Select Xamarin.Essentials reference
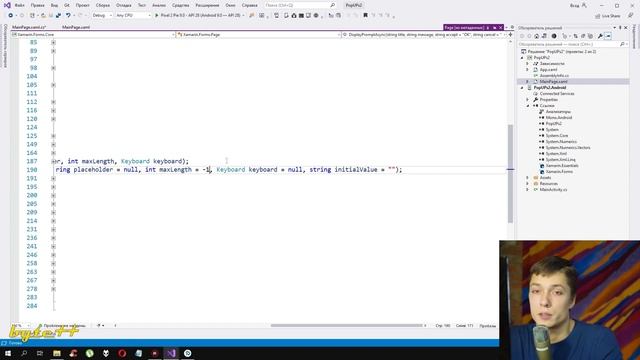This screenshot has height=360, width=640. point(562,166)
